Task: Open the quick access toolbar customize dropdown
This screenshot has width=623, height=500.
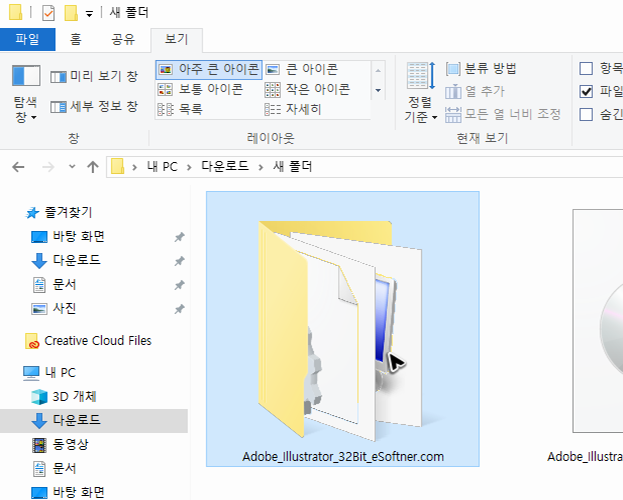Action: 89,14
